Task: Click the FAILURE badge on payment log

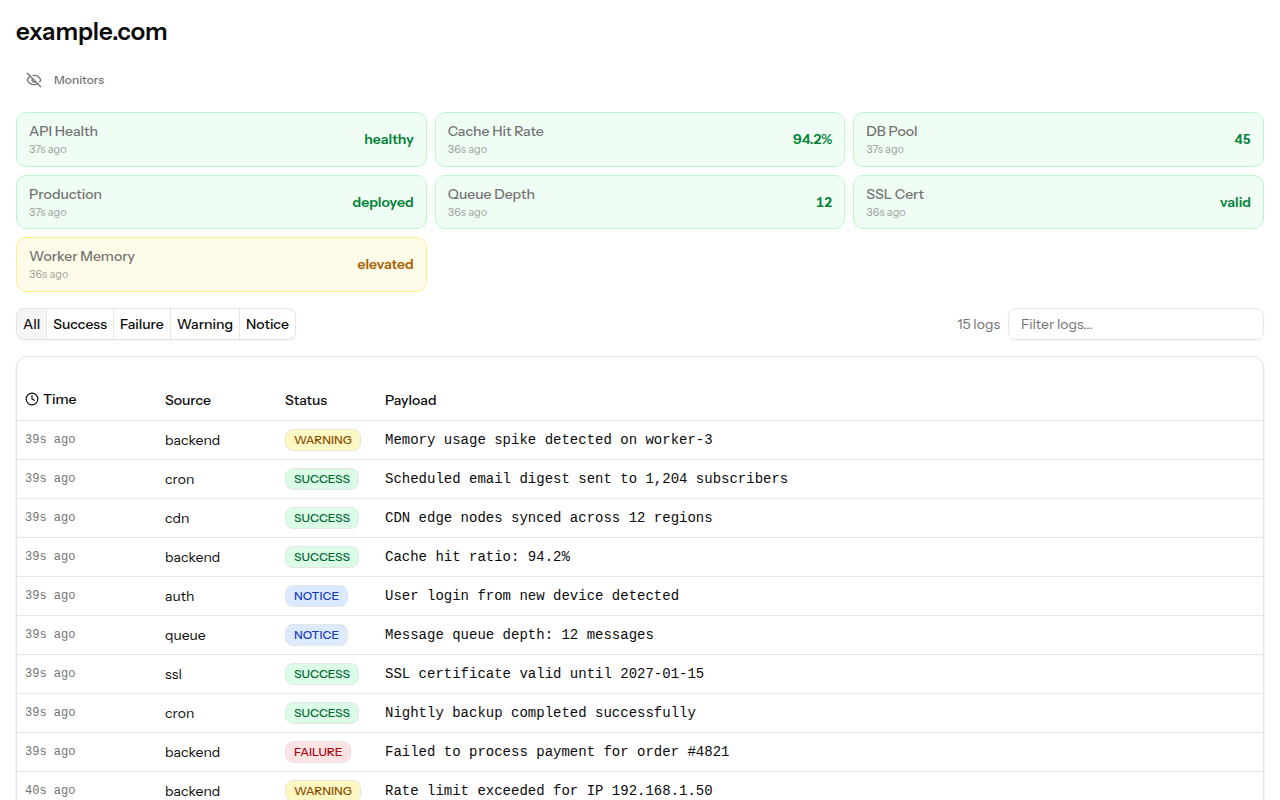Action: point(318,752)
